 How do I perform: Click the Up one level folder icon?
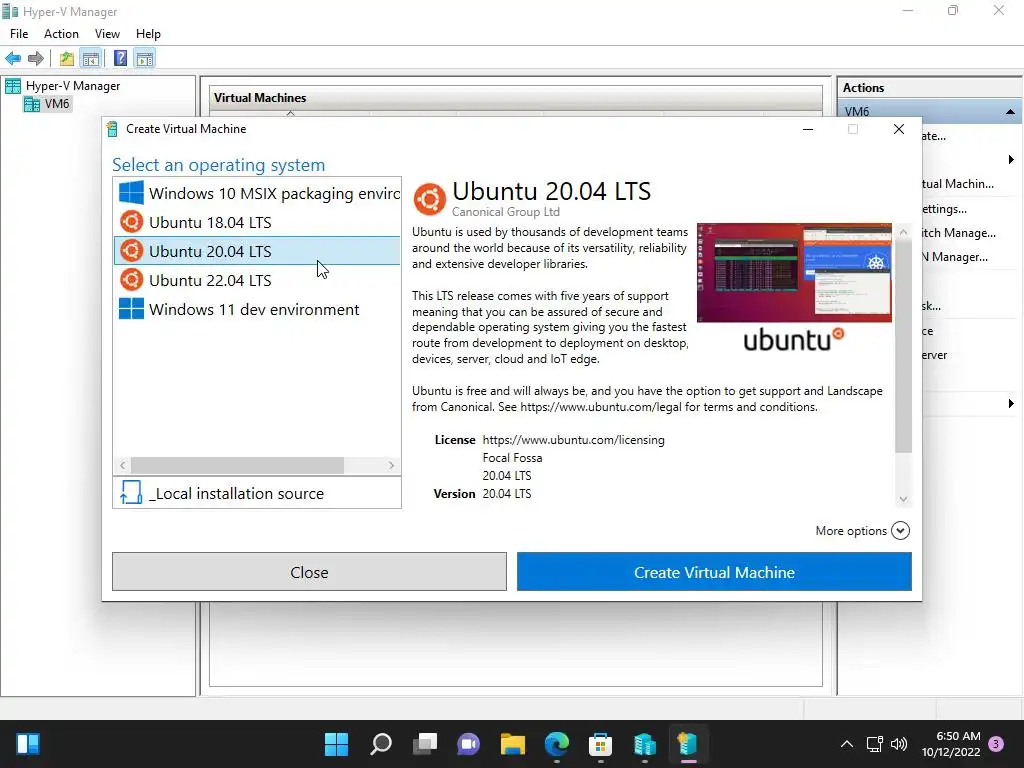point(67,59)
